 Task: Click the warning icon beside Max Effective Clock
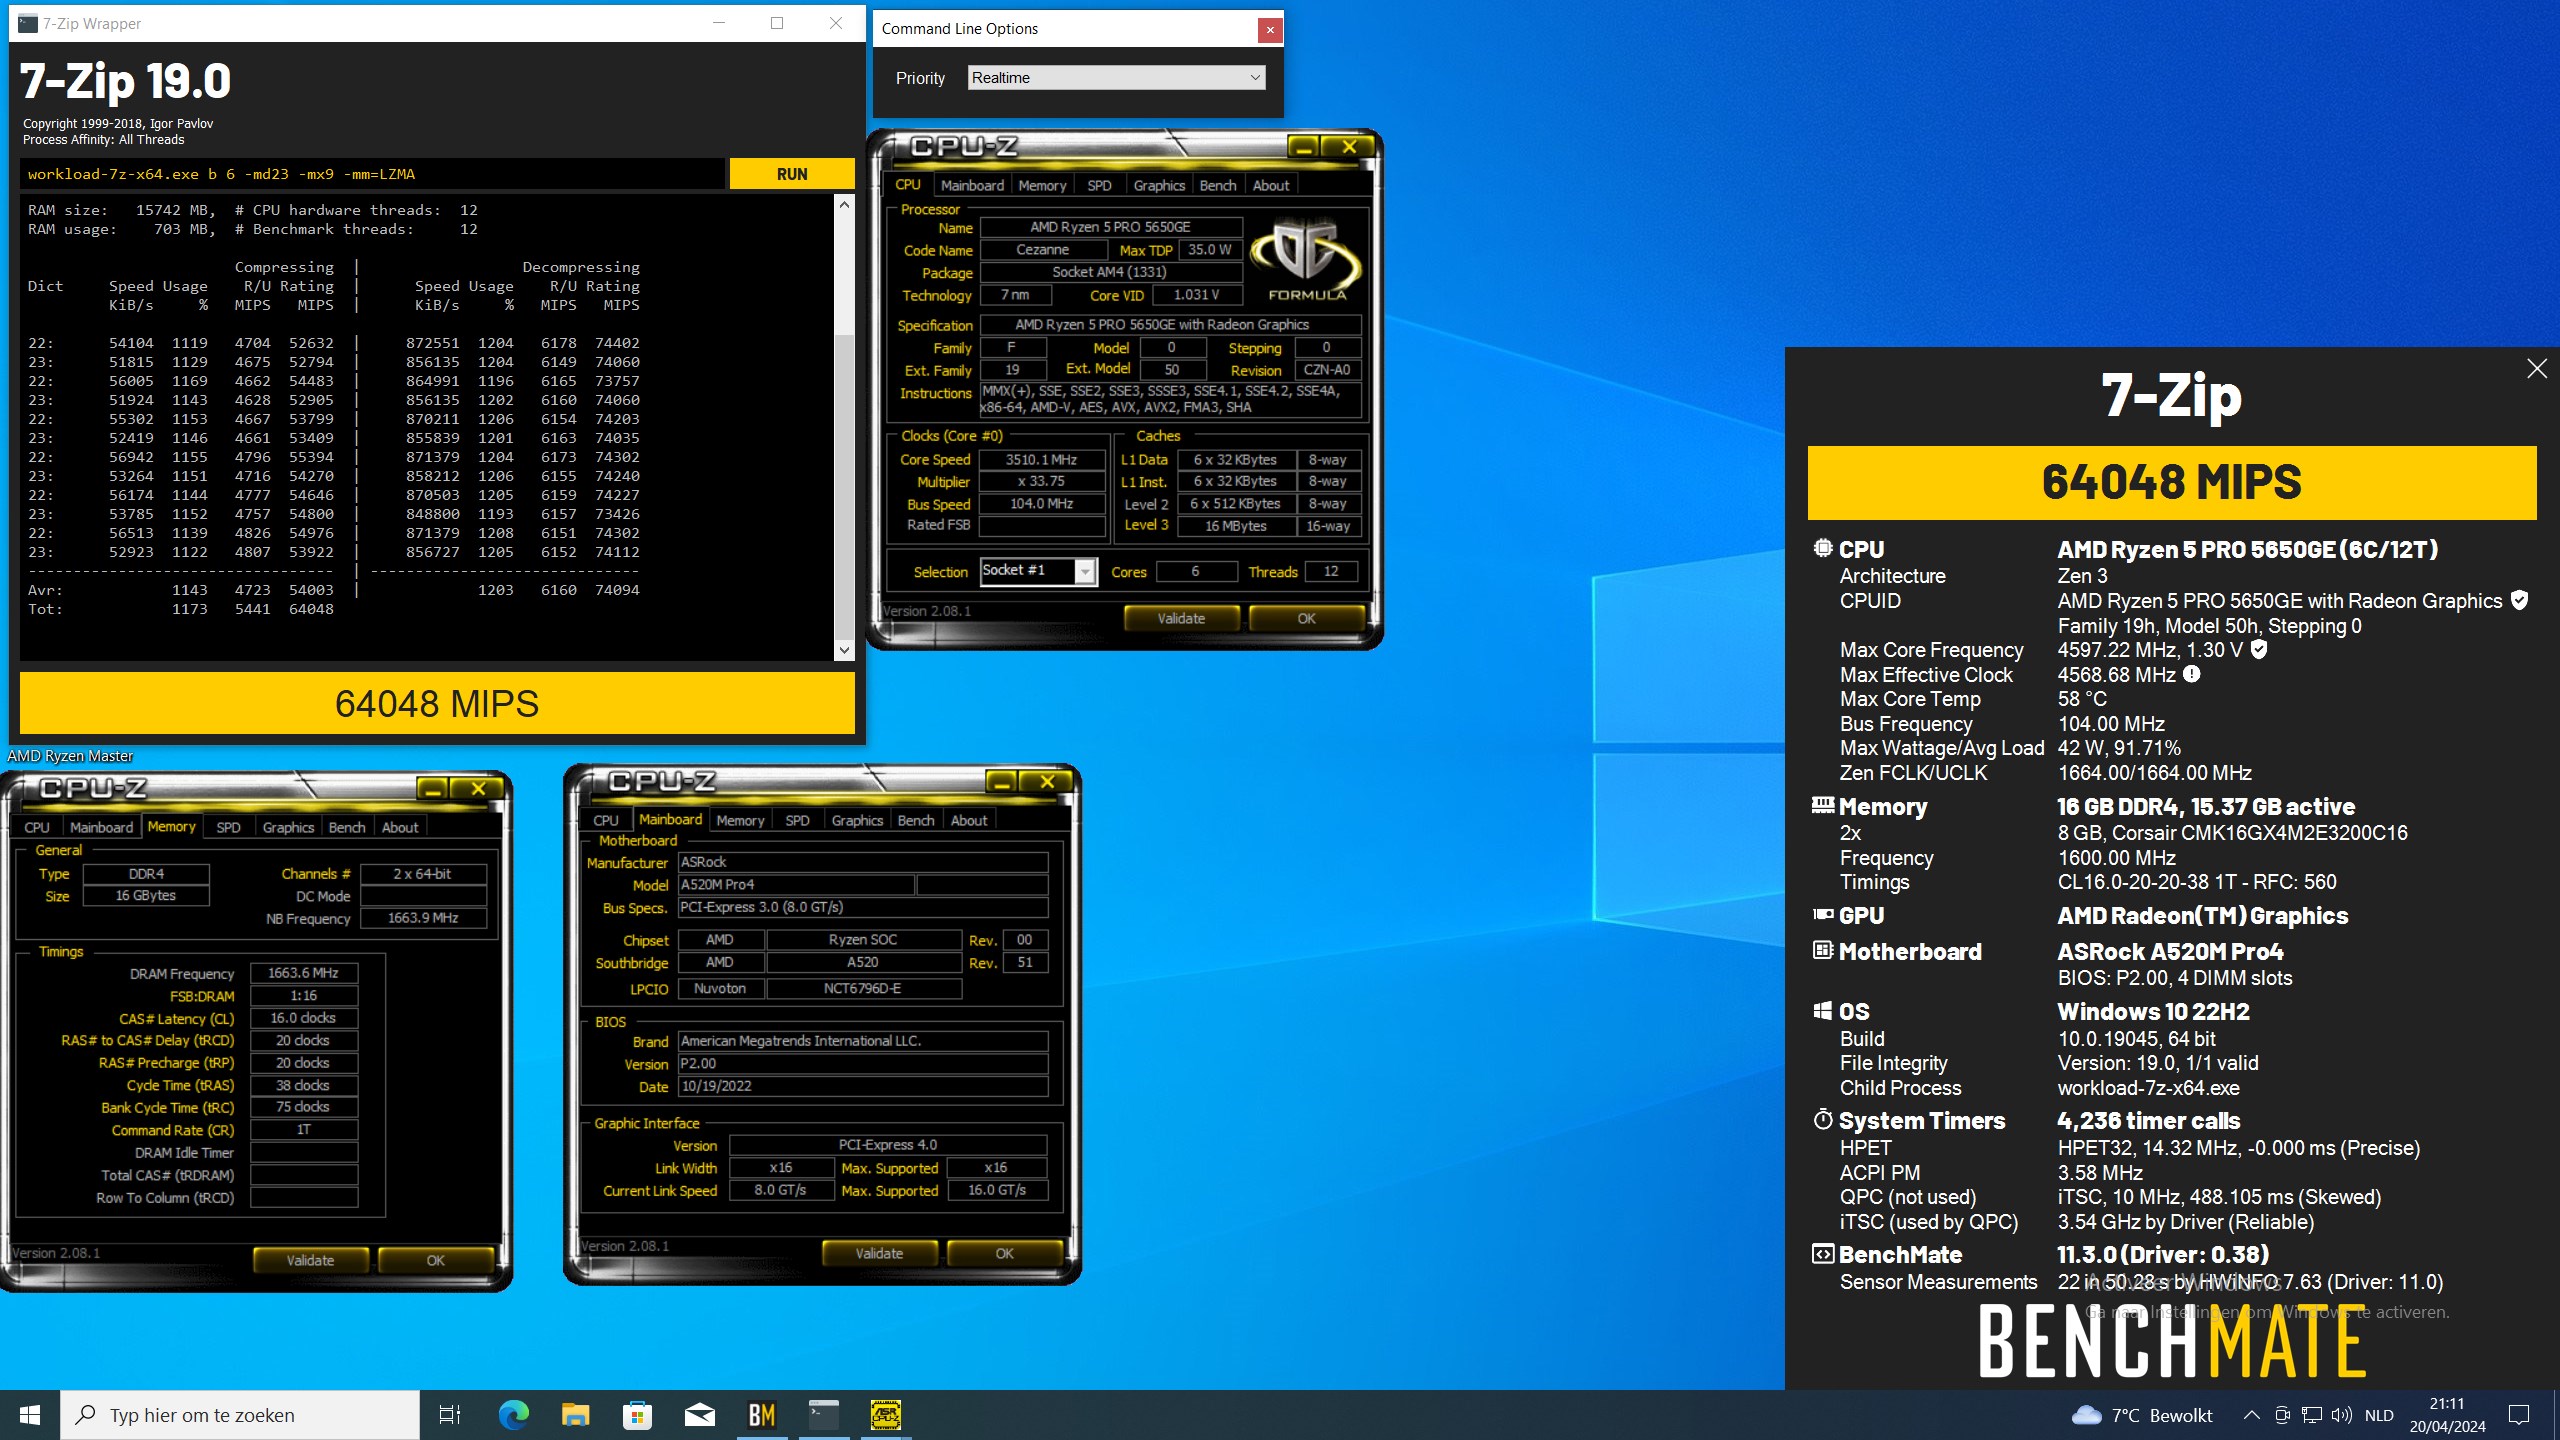(x=2192, y=674)
